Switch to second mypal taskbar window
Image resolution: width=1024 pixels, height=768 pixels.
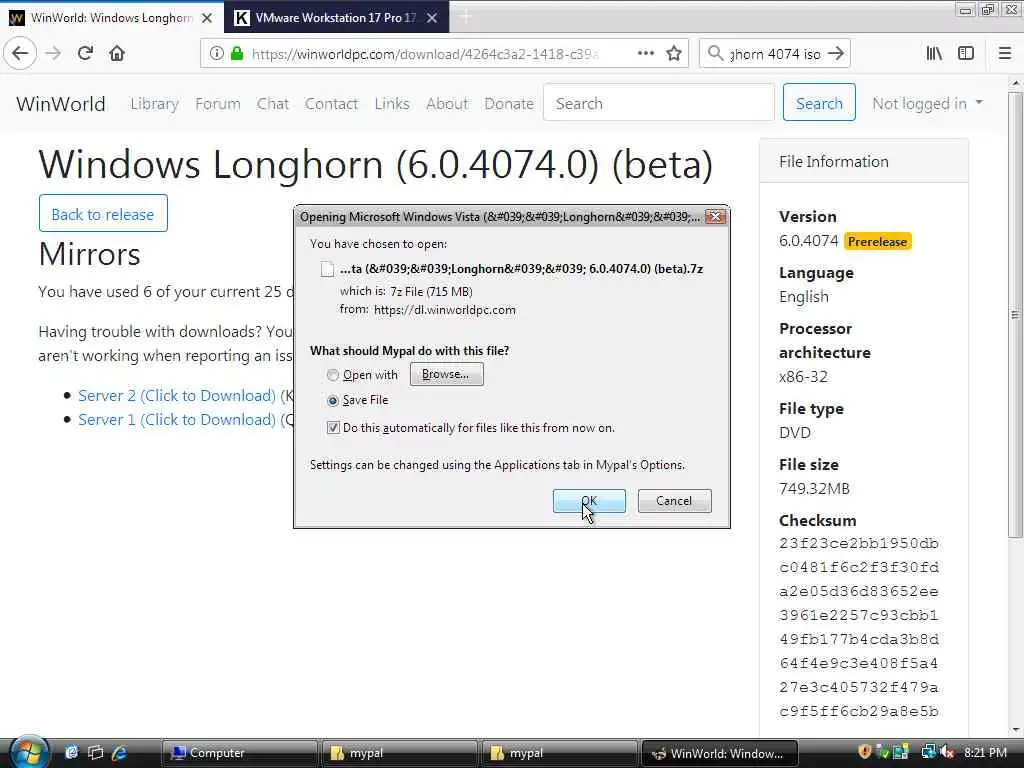559,753
